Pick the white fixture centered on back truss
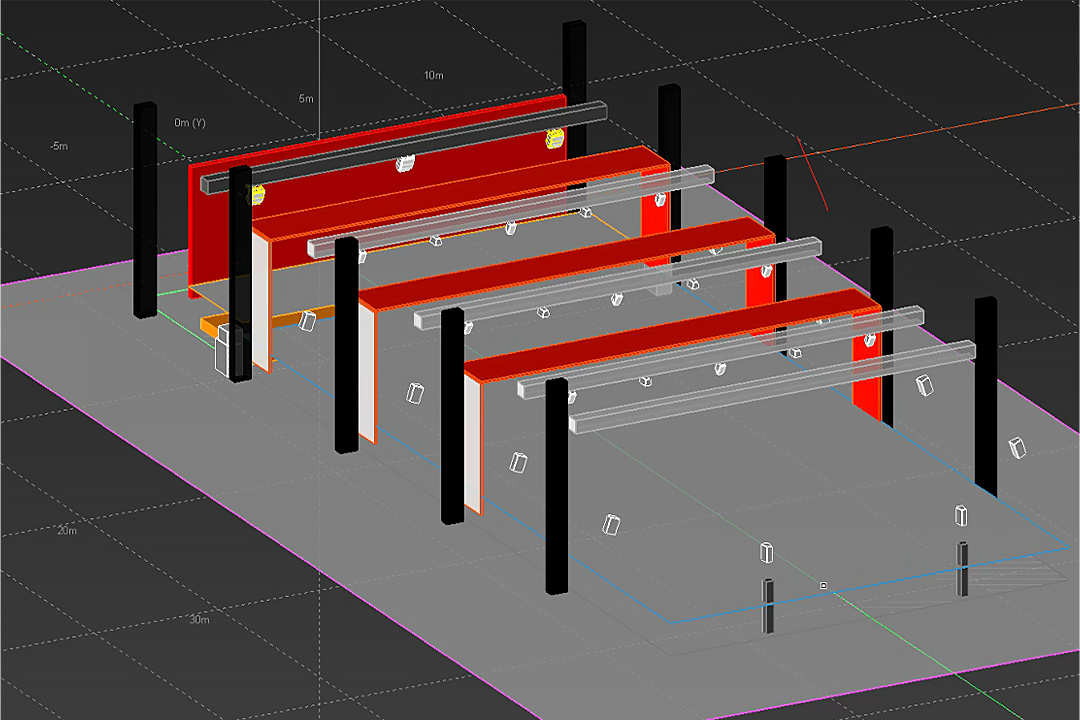 [x=405, y=164]
